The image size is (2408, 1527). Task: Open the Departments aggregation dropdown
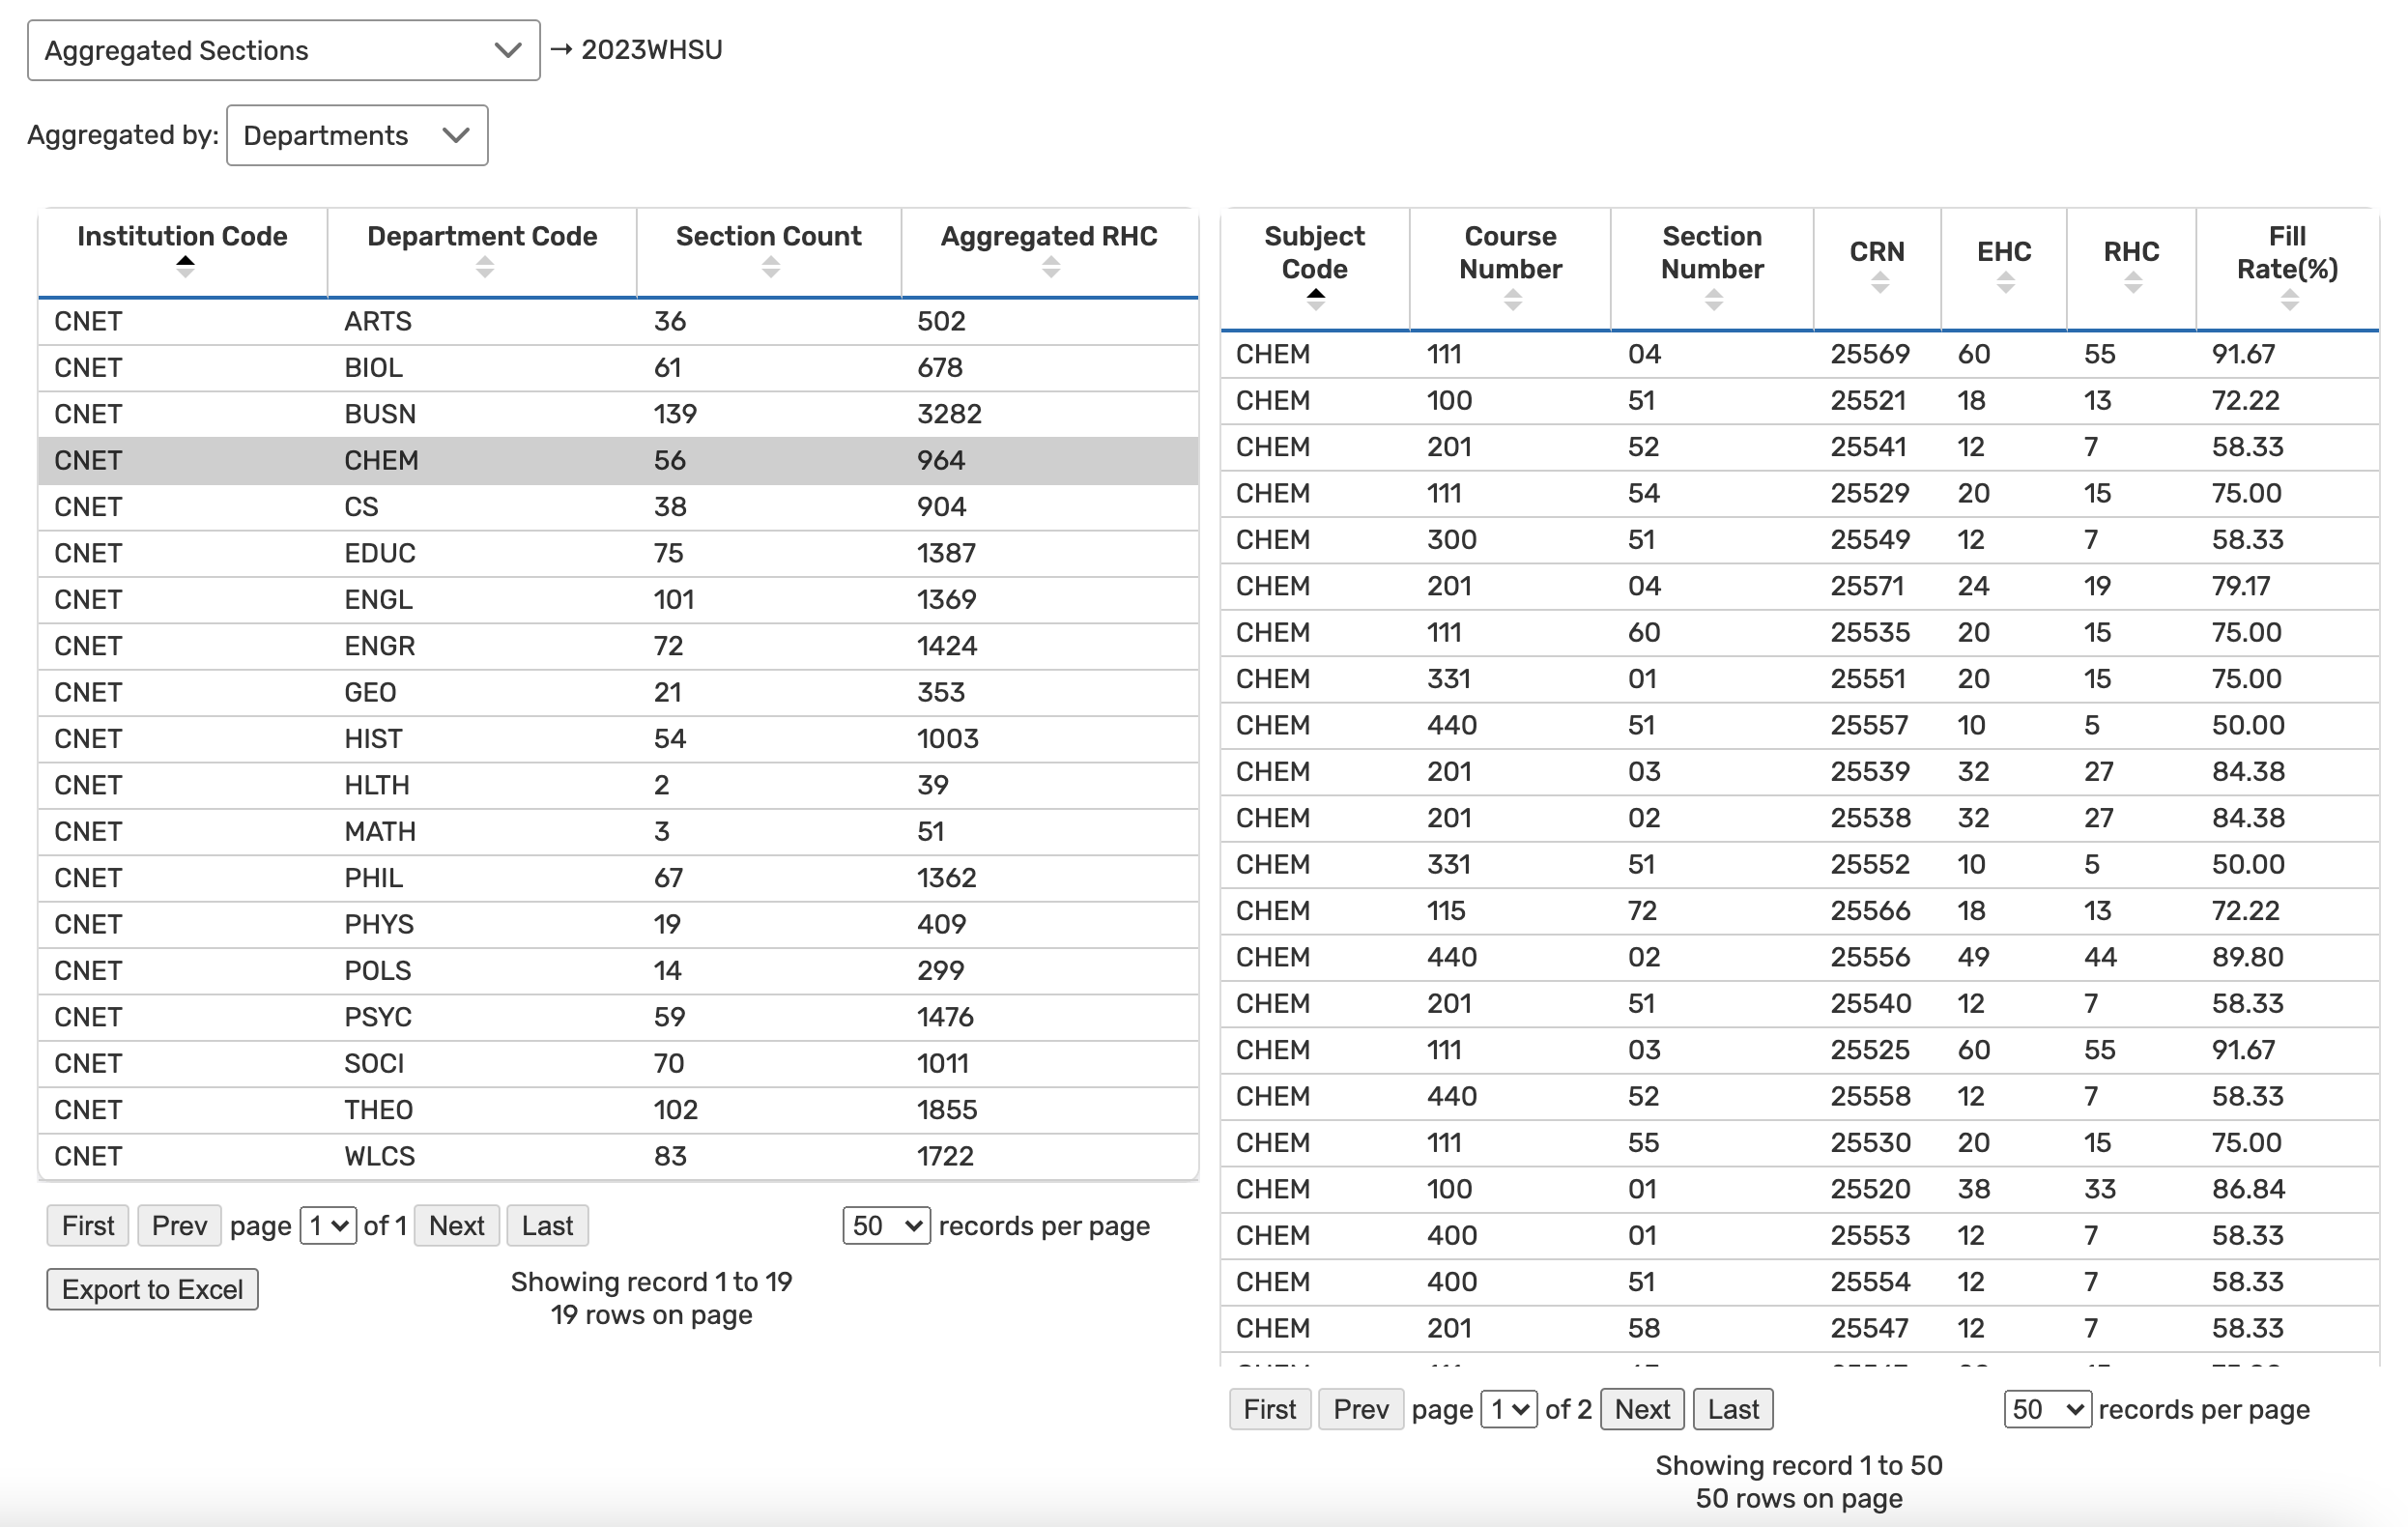pos(357,135)
